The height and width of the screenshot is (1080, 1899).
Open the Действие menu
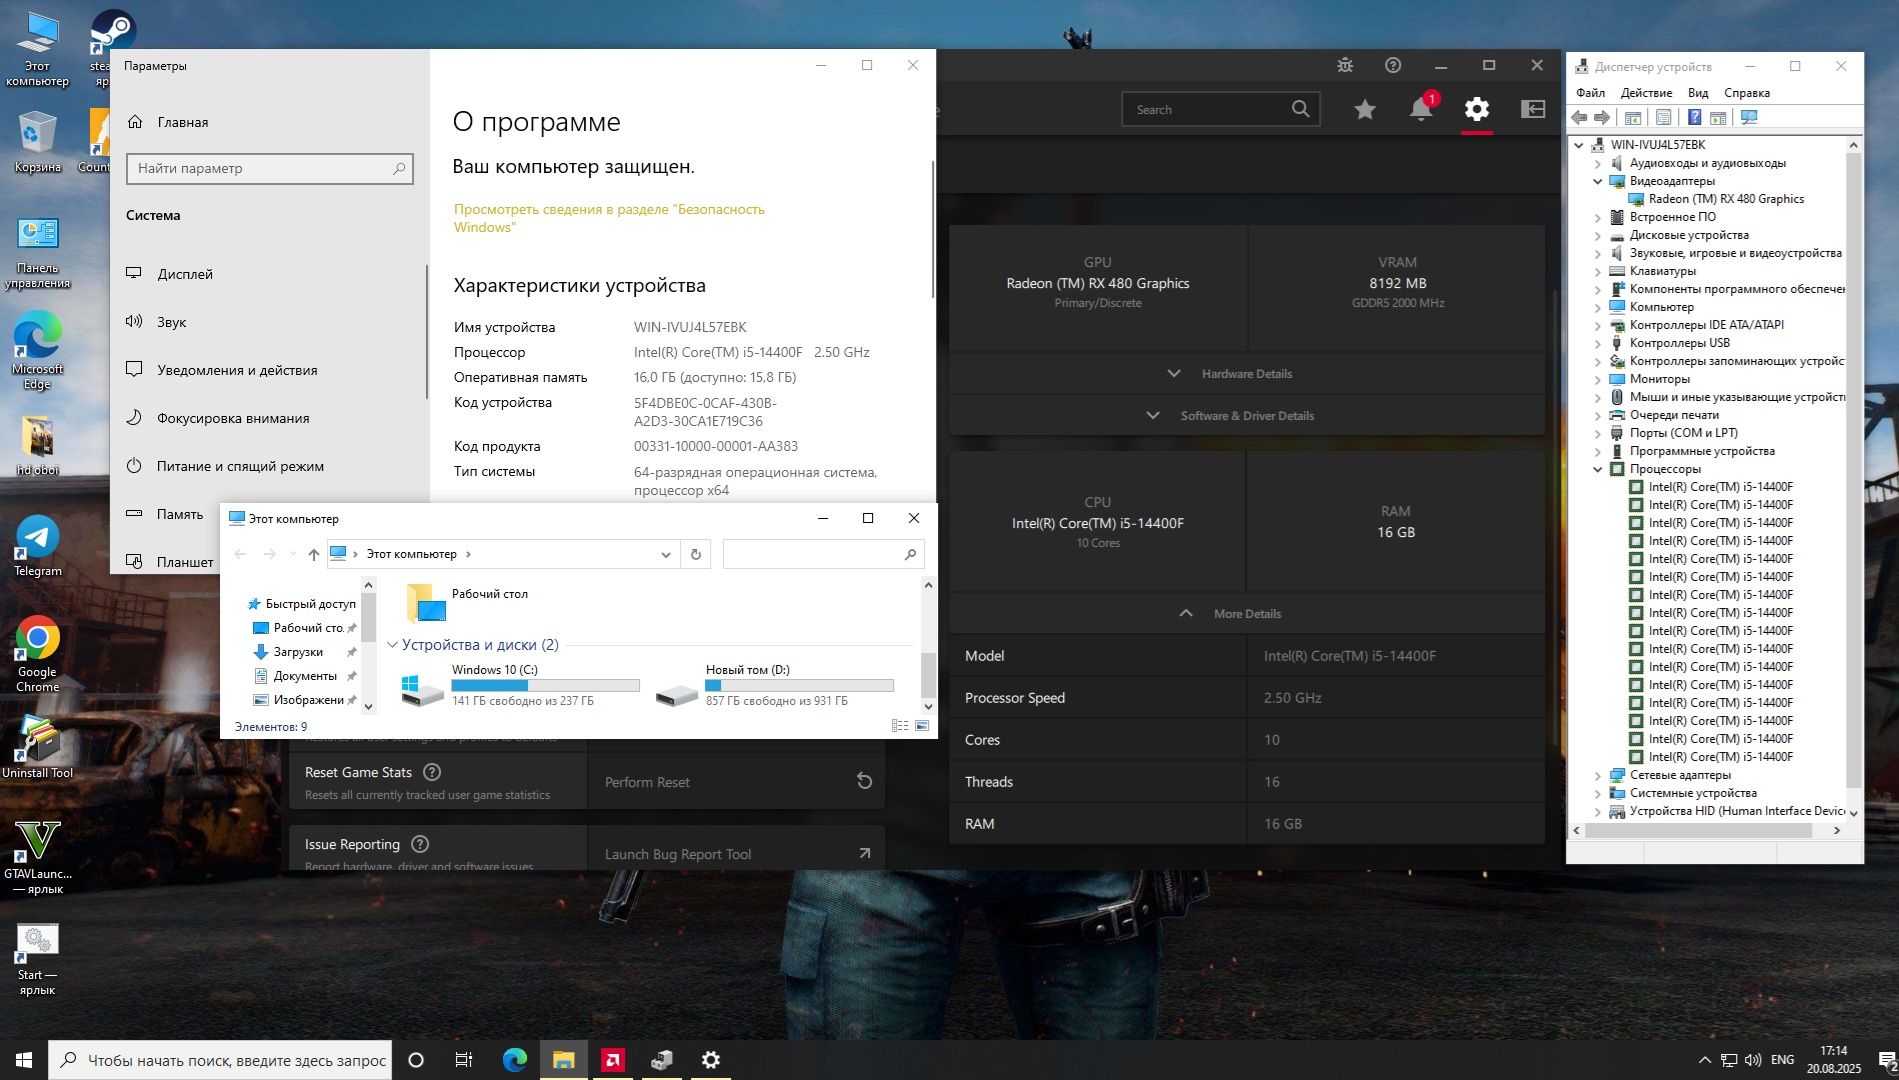tap(1646, 93)
